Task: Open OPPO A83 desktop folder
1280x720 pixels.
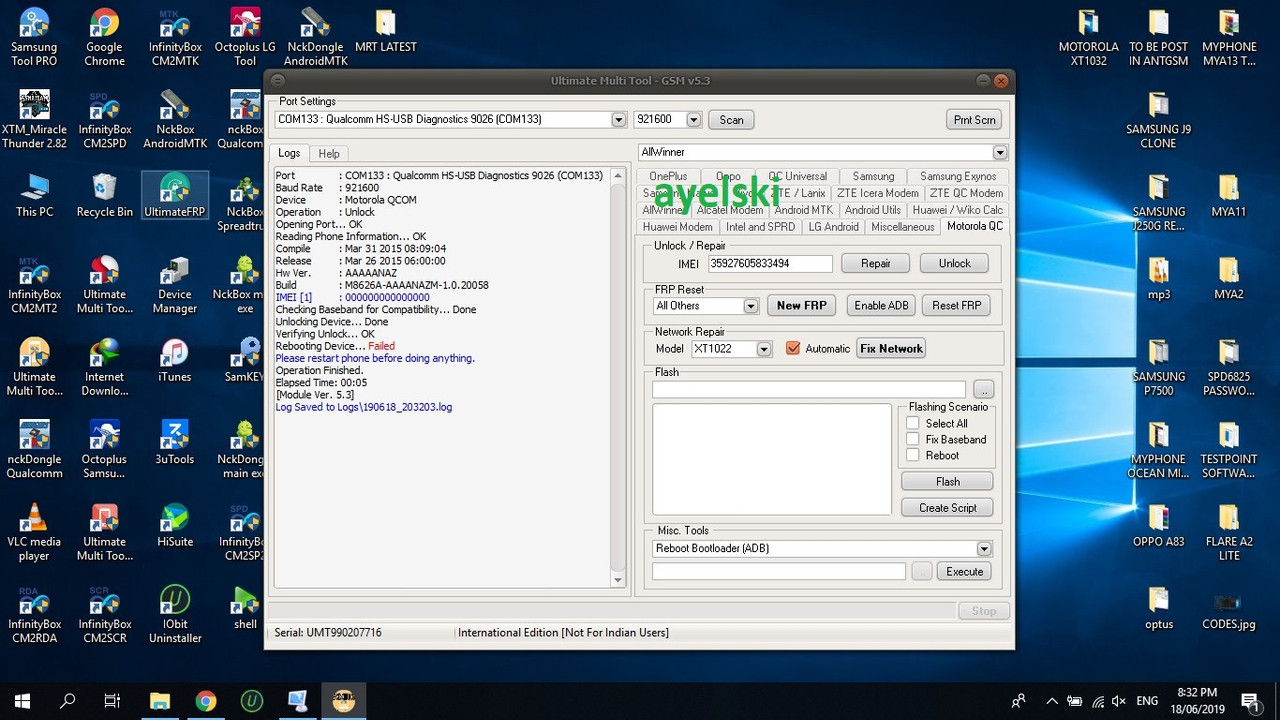Action: [1158, 525]
